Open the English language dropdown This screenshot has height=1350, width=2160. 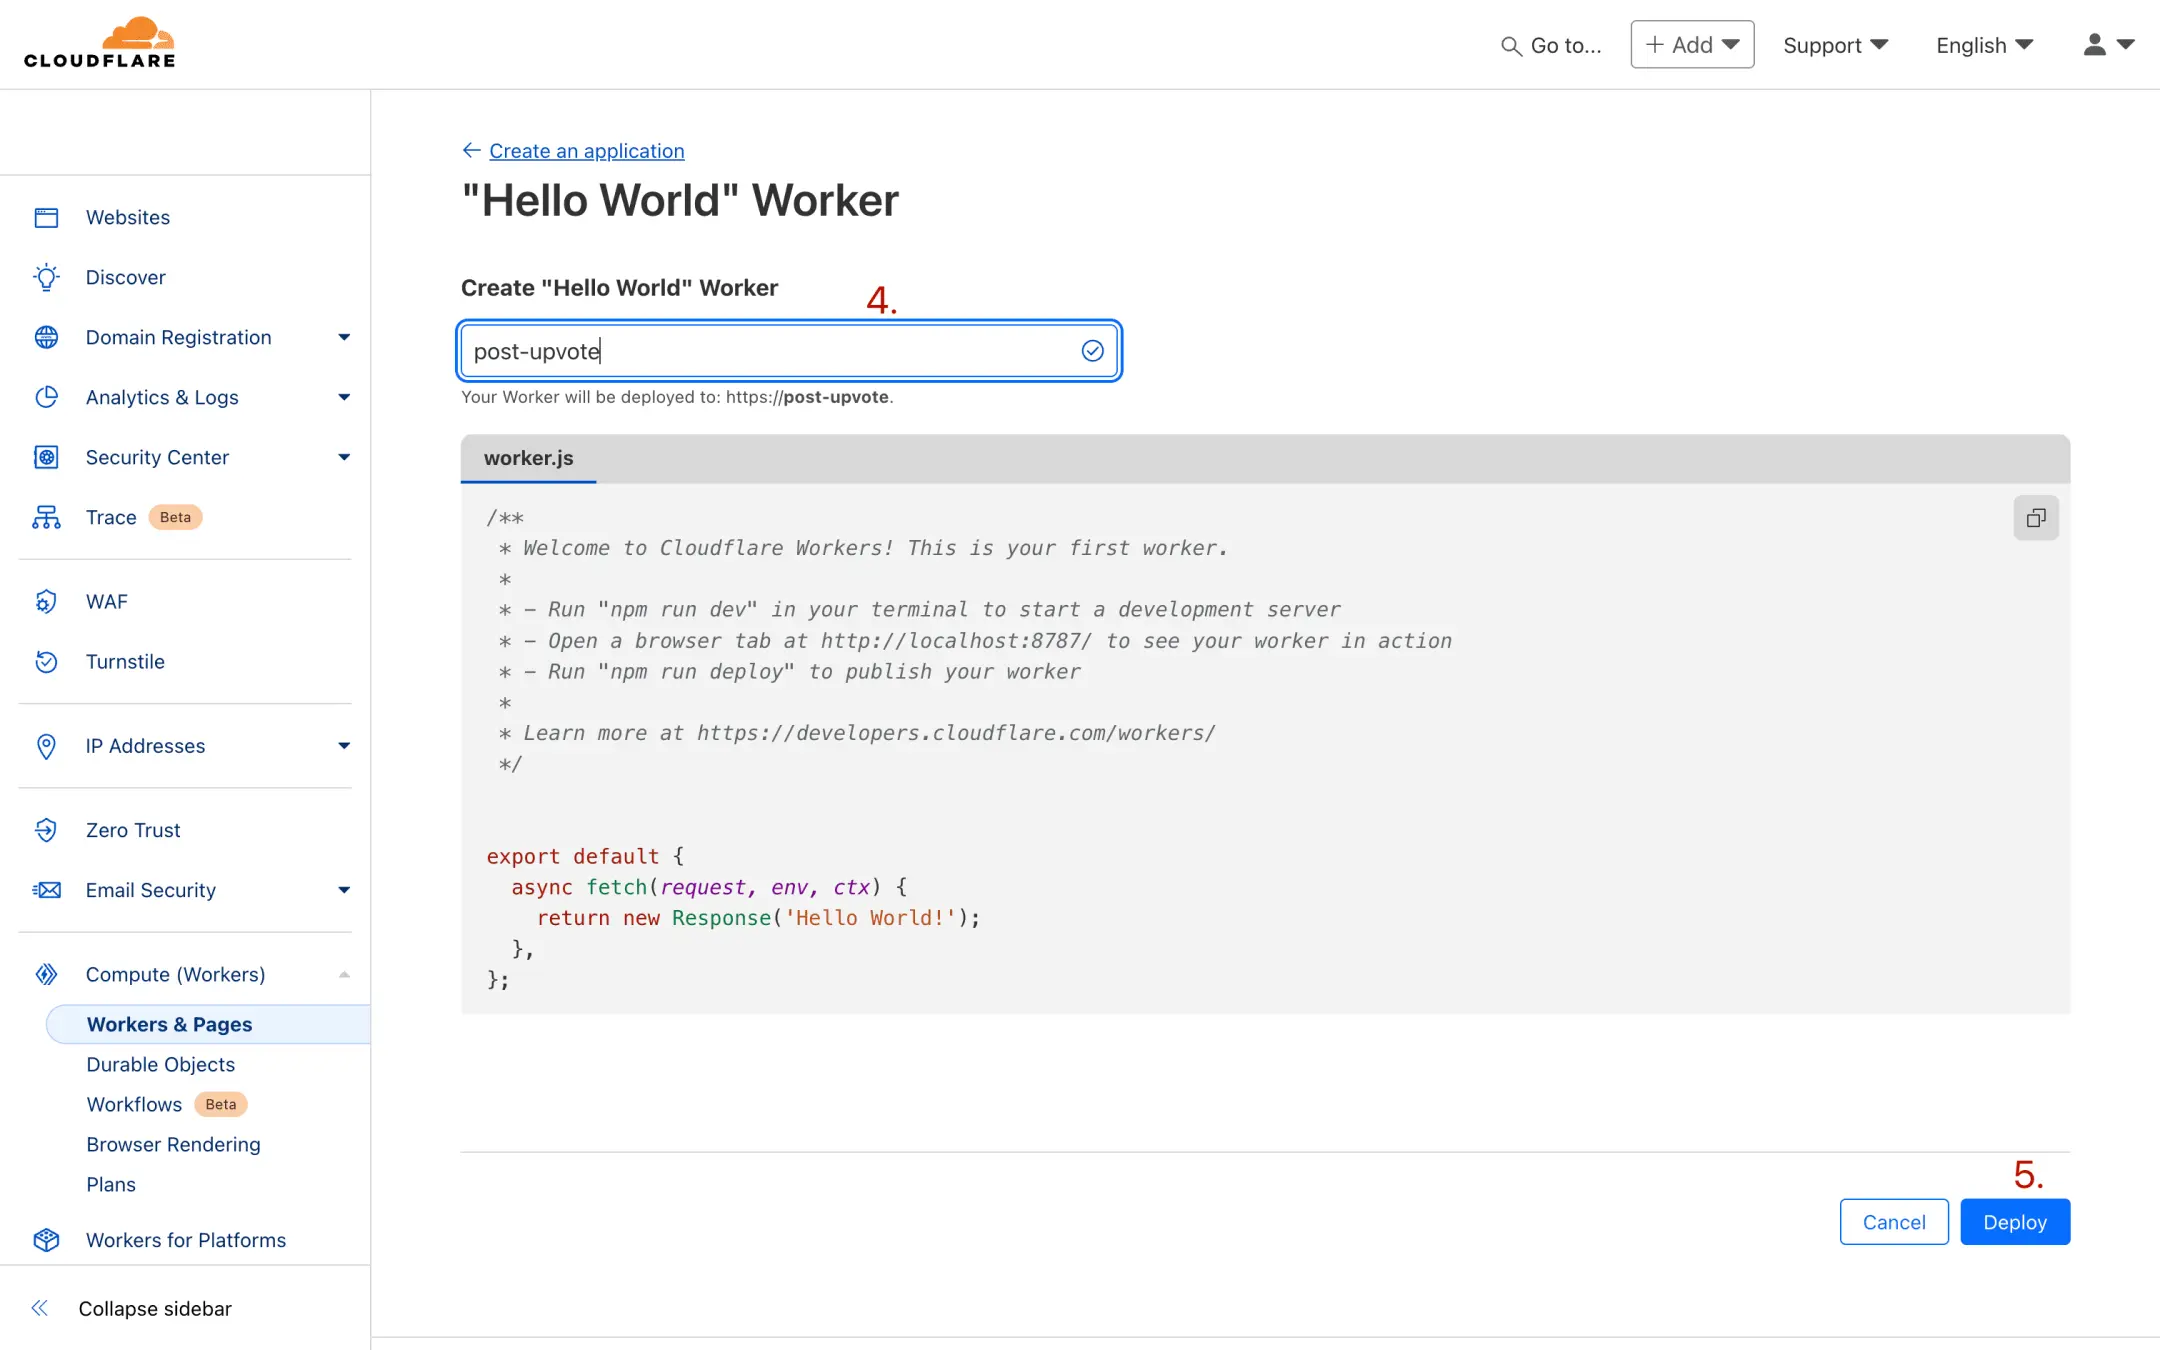pyautogui.click(x=1984, y=45)
